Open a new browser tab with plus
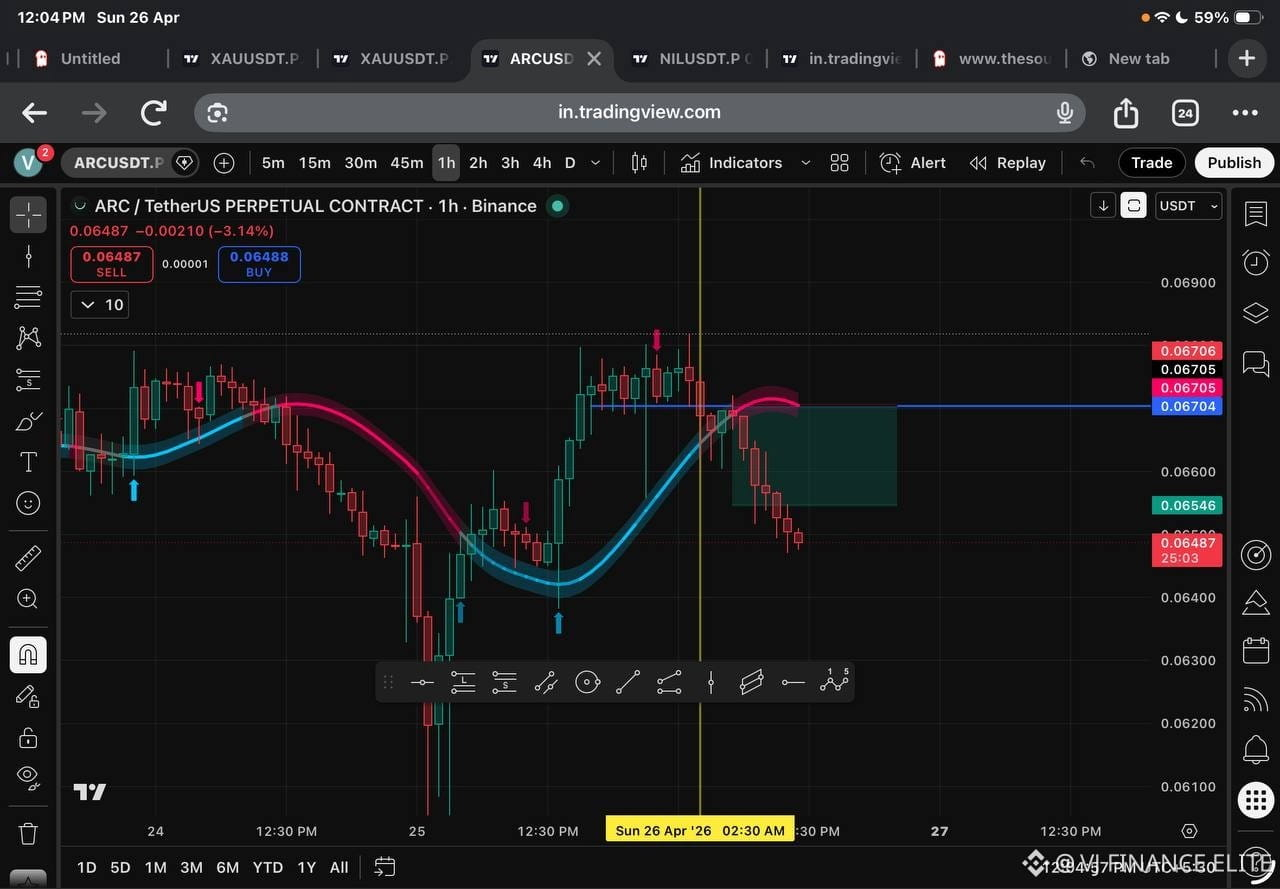1280x889 pixels. tap(1246, 58)
